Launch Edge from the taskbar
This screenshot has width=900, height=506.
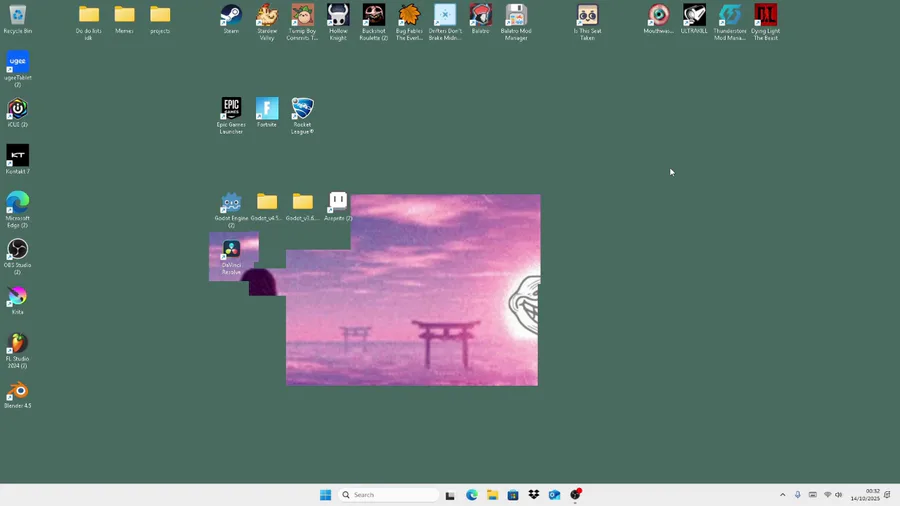pos(472,495)
